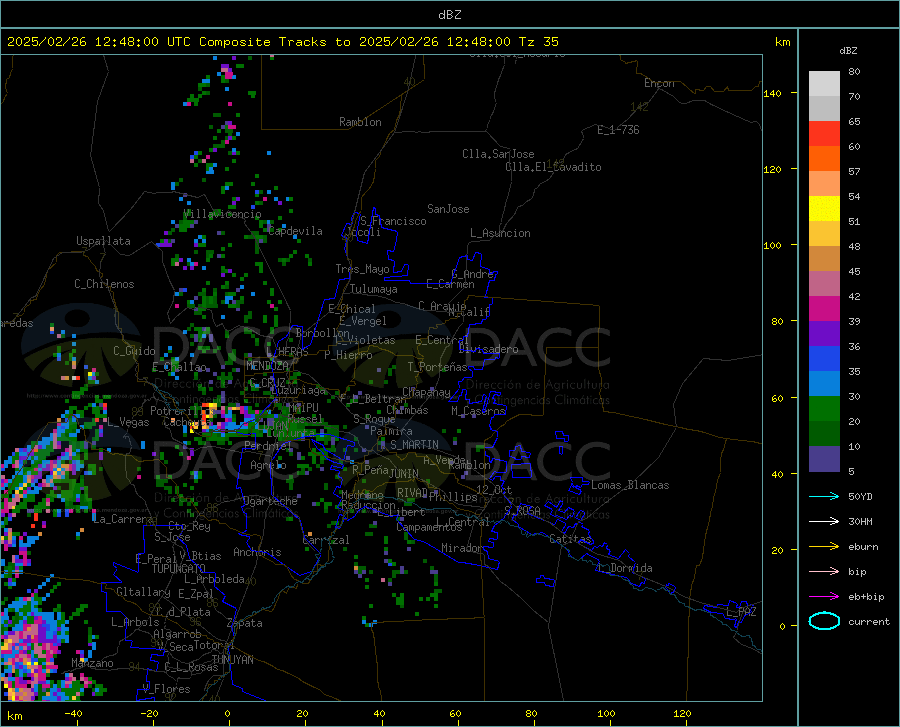Click the 'C_Chilenos' place label
900x727 pixels.
(104, 284)
